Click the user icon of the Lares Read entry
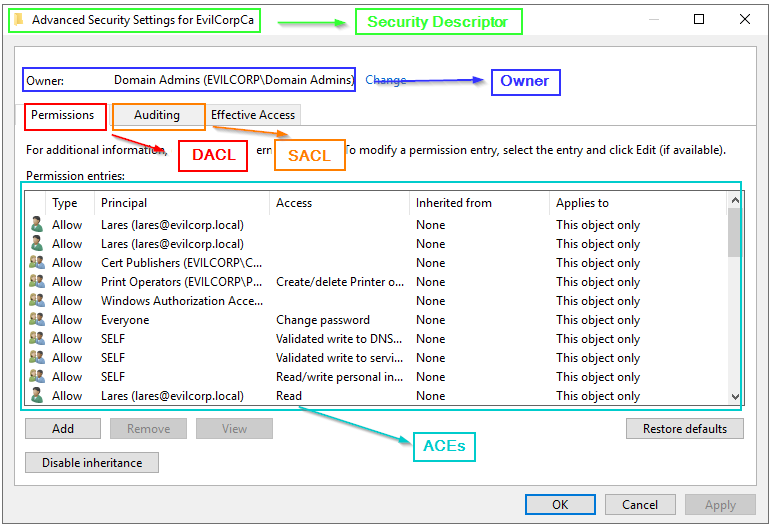This screenshot has height=528, width=773. pos(37,396)
